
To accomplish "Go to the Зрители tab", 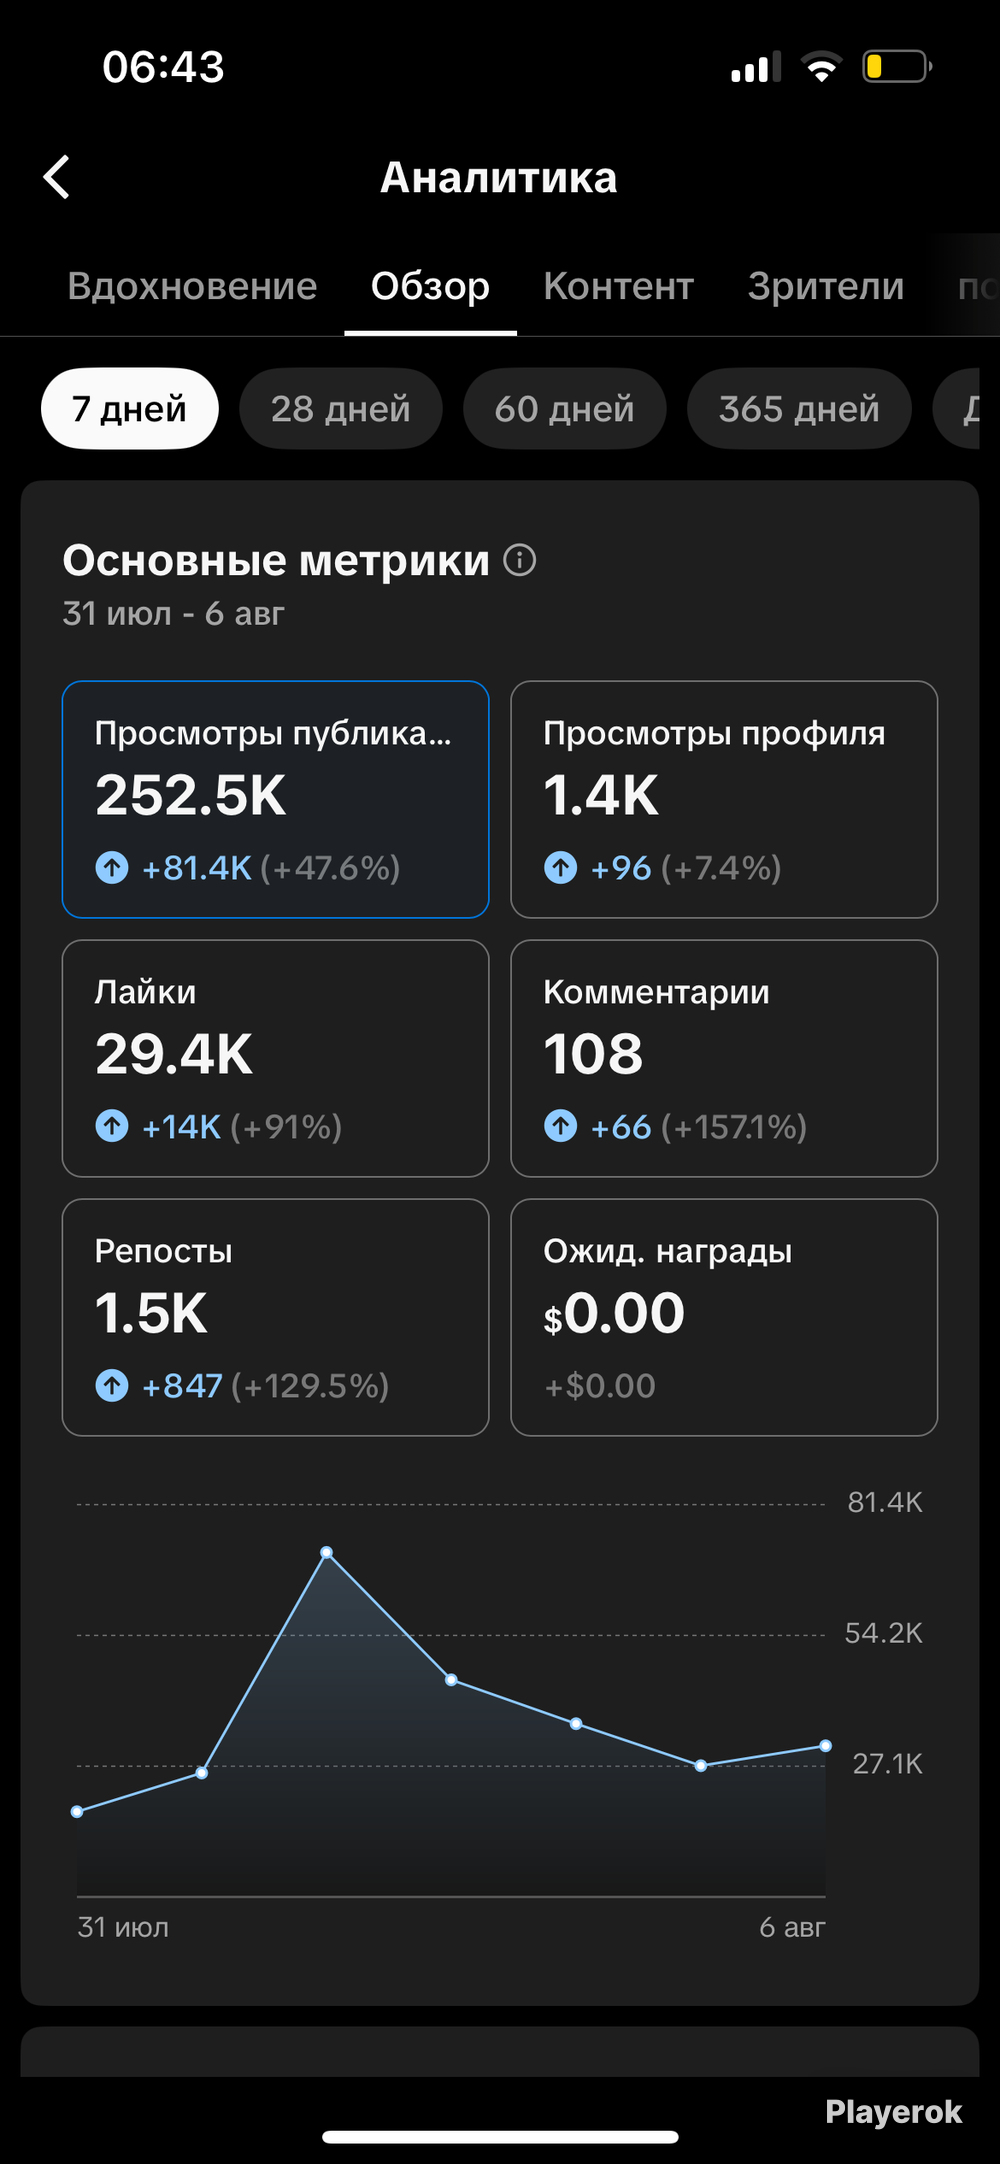I will coord(826,286).
